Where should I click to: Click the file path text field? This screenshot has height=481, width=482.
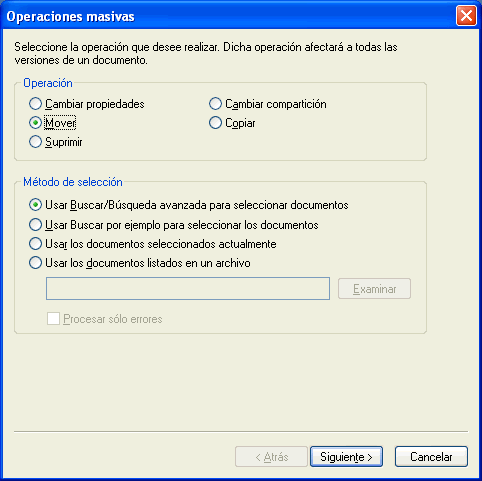pyautogui.click(x=188, y=288)
